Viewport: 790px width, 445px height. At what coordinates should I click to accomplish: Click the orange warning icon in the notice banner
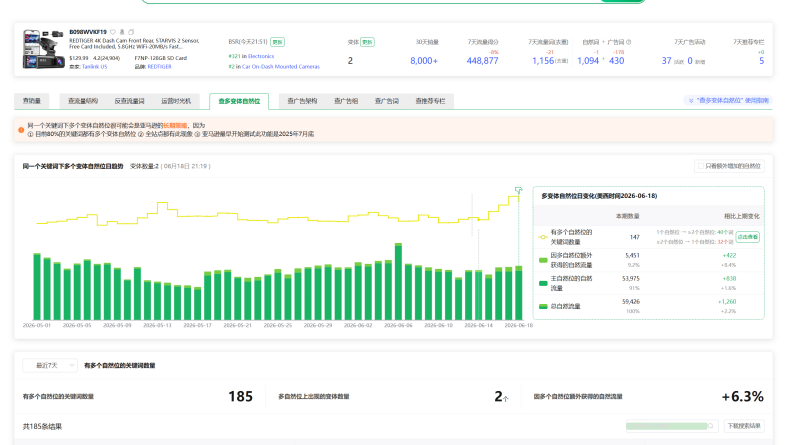pos(21,130)
